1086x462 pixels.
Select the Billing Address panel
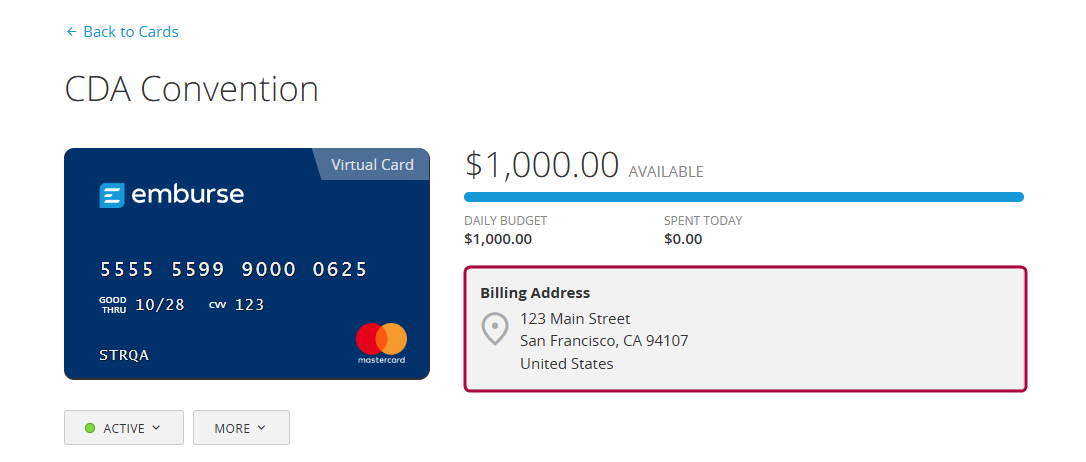coord(745,329)
